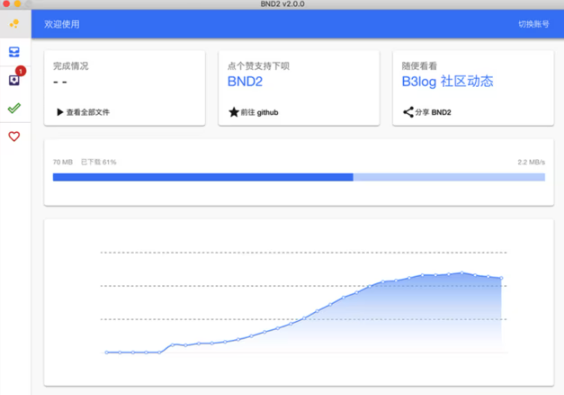
Task: Click the red notification badge showing 1
Action: click(21, 71)
